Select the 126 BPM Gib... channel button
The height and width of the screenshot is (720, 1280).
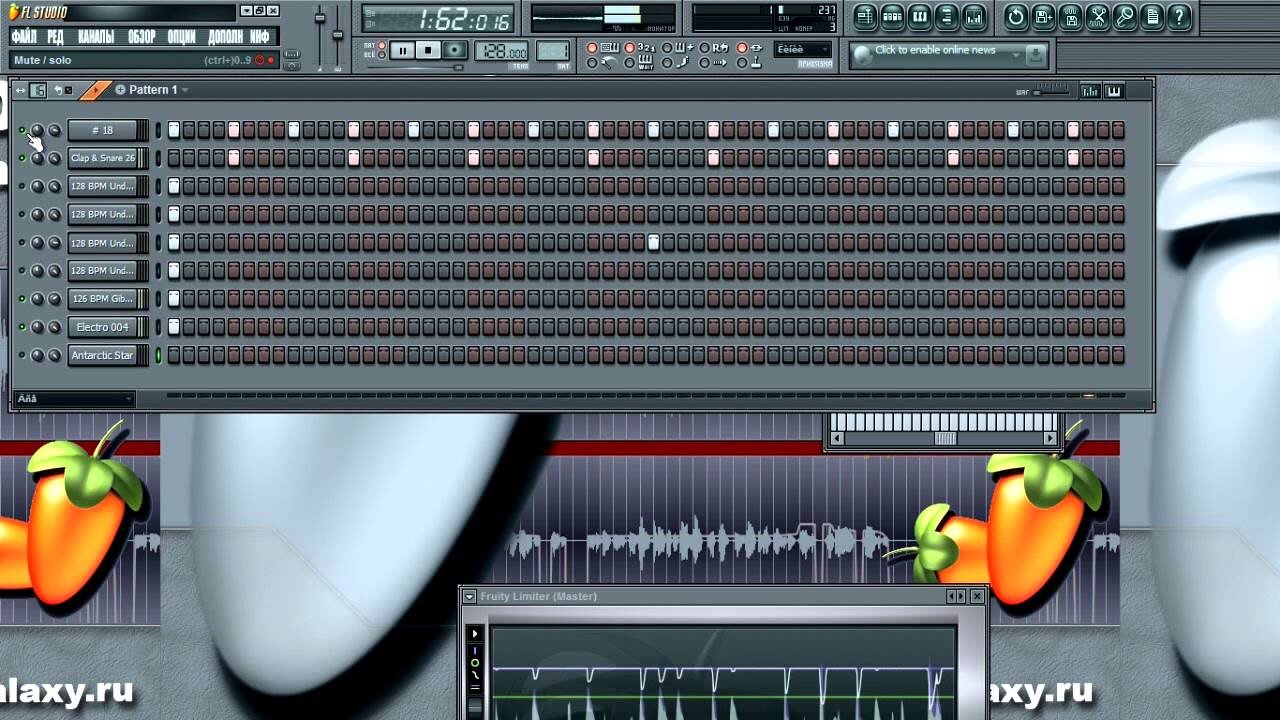coord(102,299)
